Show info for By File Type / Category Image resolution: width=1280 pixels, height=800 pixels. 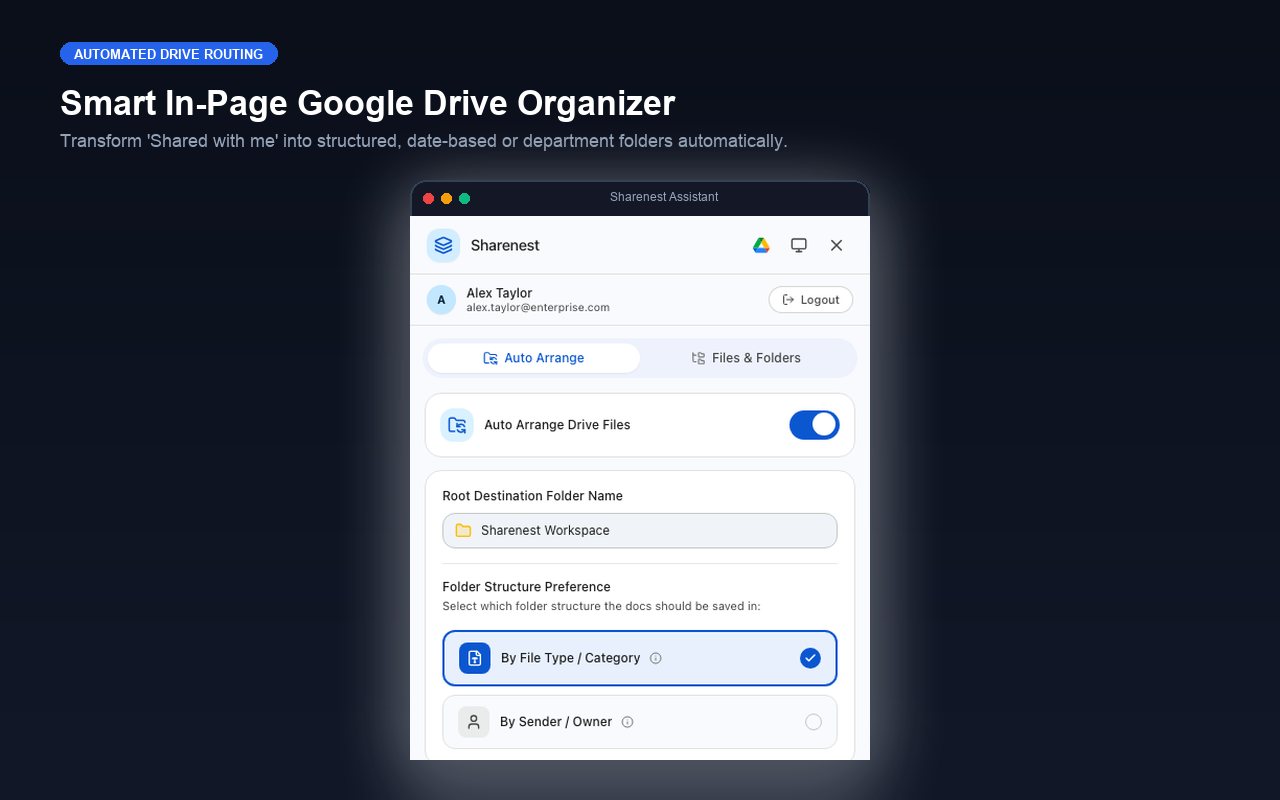click(x=656, y=658)
